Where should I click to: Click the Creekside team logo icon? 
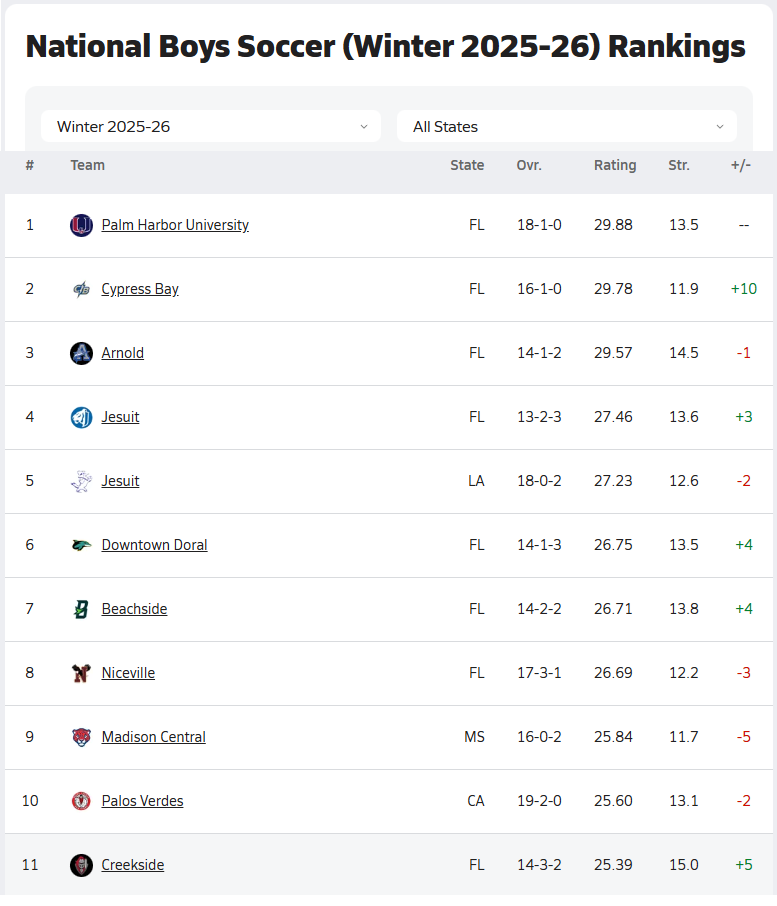(81, 865)
